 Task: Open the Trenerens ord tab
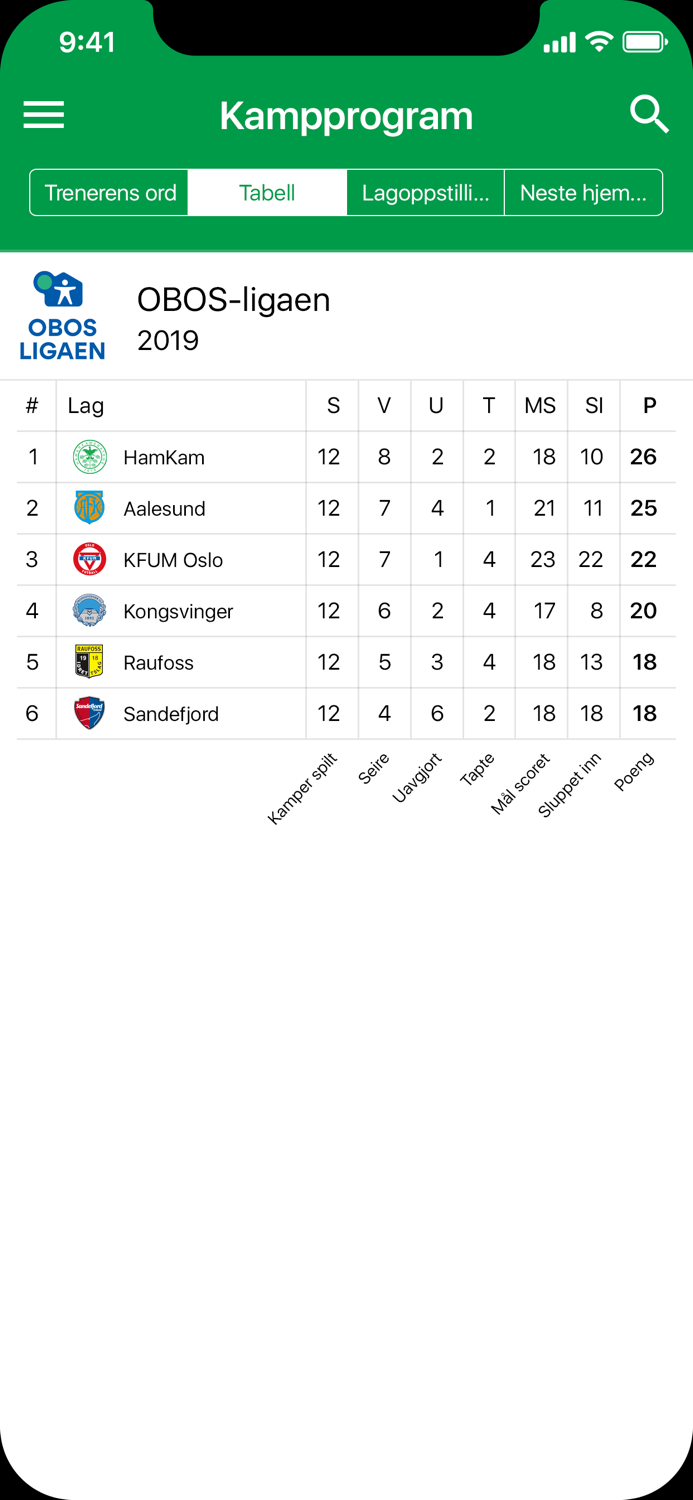click(x=108, y=192)
